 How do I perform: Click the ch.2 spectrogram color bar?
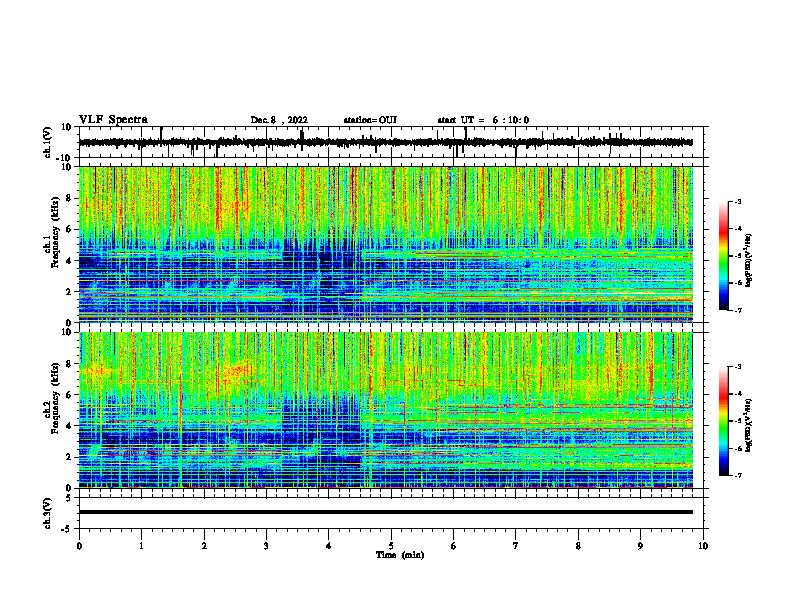click(723, 421)
